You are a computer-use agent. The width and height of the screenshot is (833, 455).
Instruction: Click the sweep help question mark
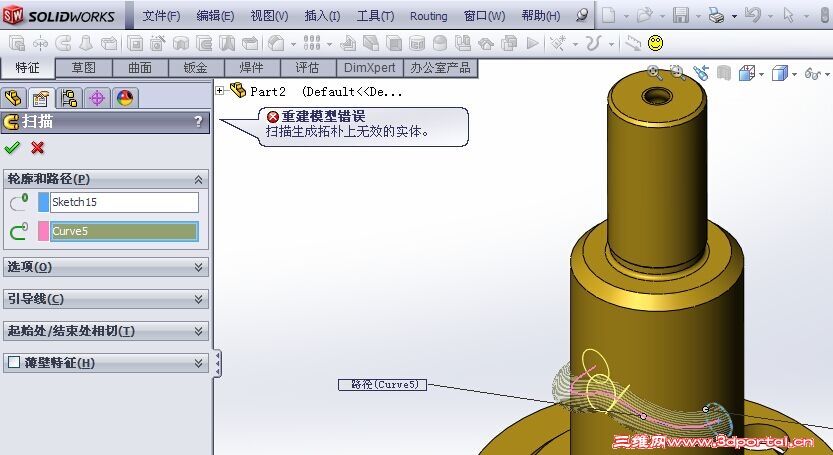pyautogui.click(x=198, y=122)
